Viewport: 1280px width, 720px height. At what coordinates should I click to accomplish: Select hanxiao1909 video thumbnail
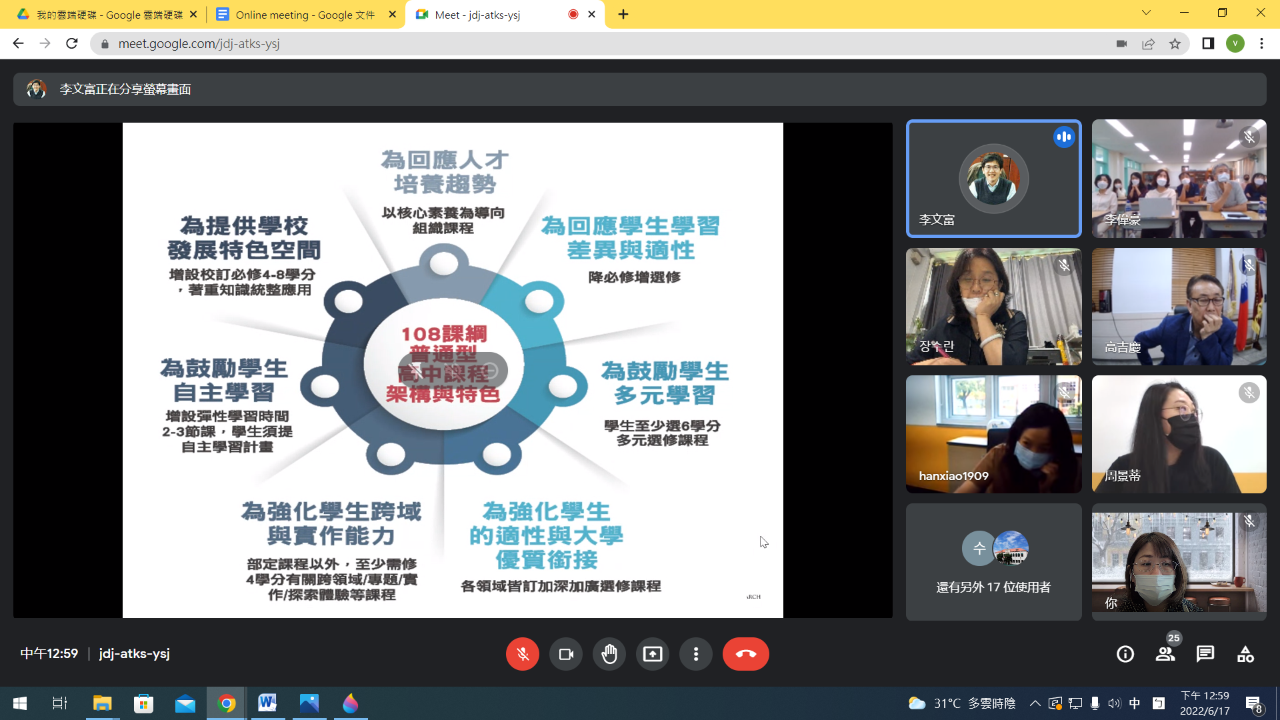tap(993, 434)
